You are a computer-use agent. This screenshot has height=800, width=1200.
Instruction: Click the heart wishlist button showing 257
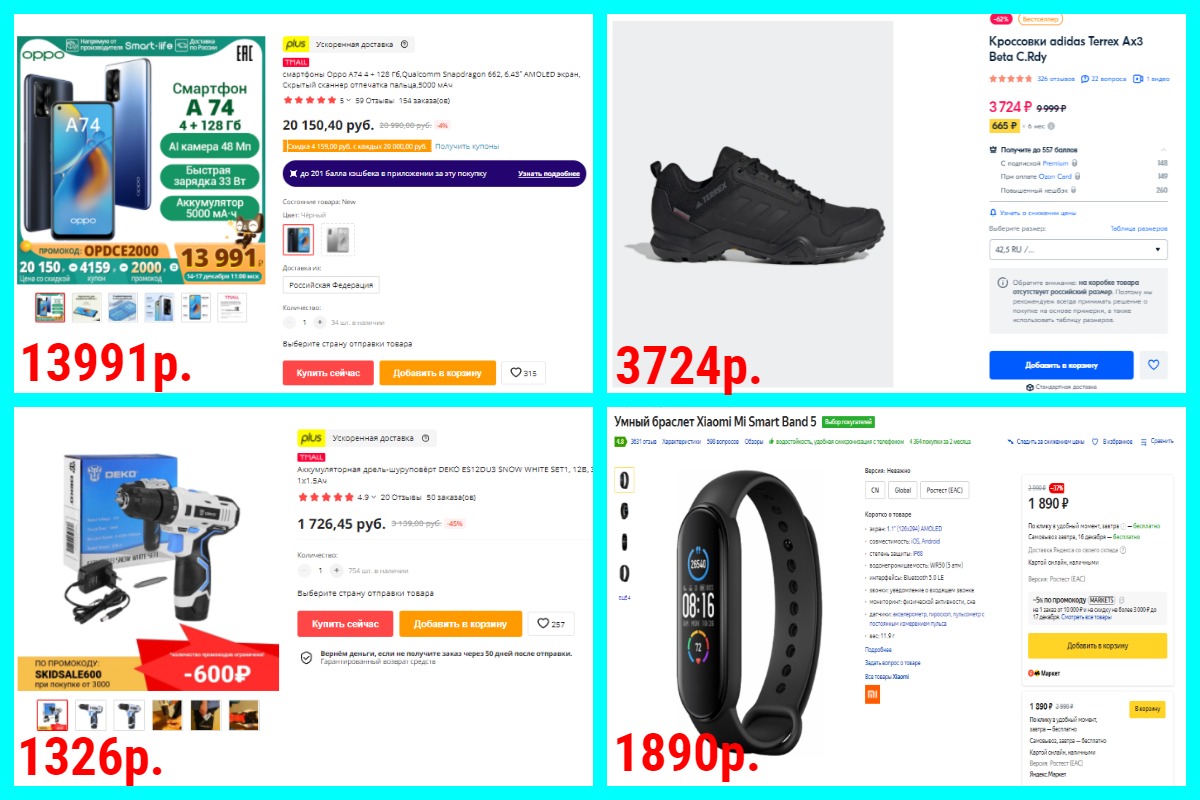tap(550, 624)
